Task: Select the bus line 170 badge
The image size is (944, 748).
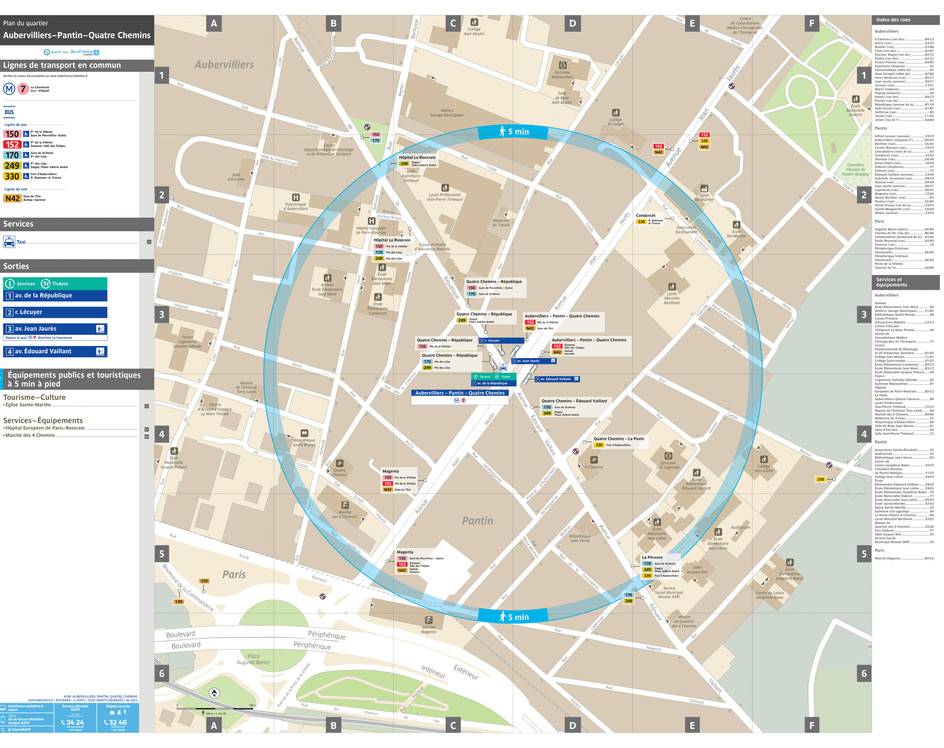Action: click(x=12, y=154)
